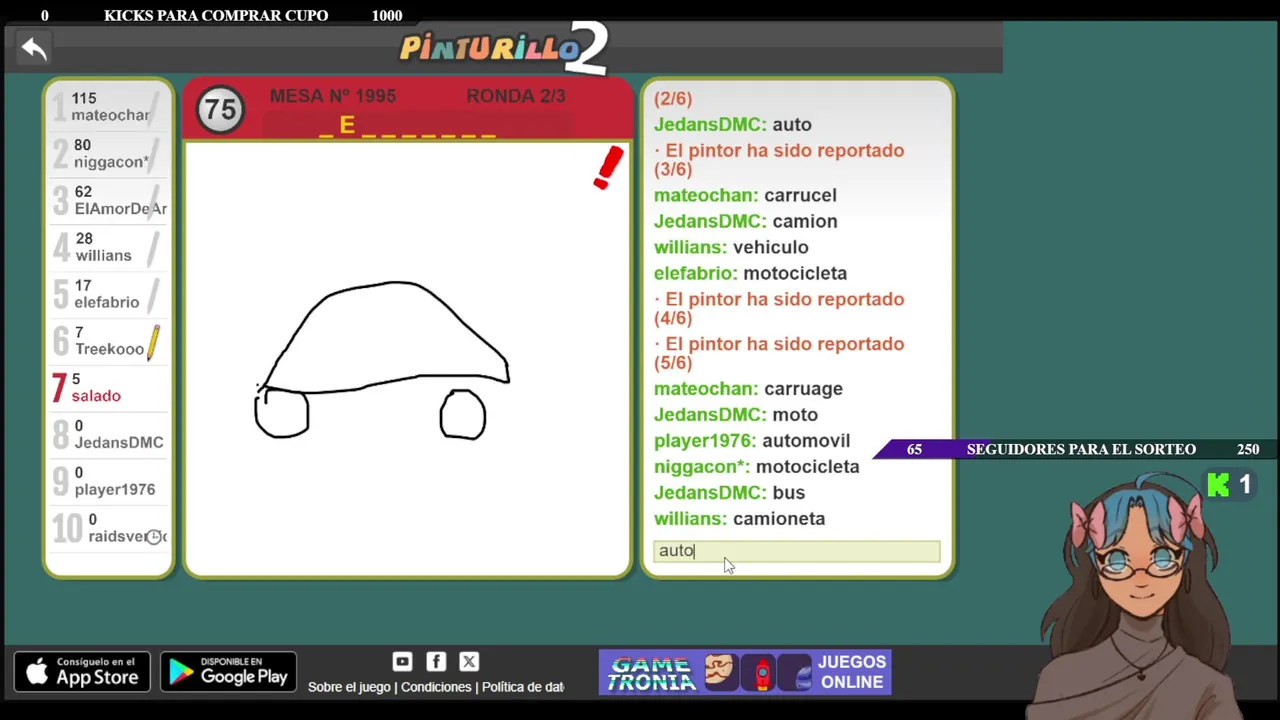Click the drawn car on the canvas

pos(382,360)
